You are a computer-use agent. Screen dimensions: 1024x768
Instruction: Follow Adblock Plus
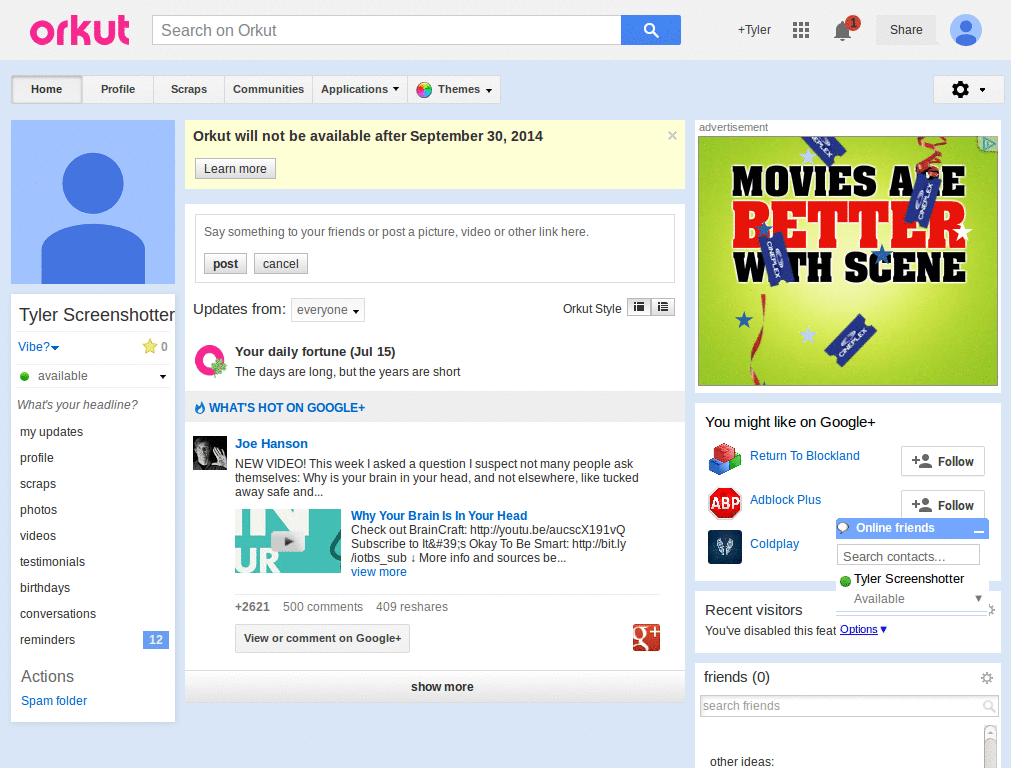click(x=942, y=505)
